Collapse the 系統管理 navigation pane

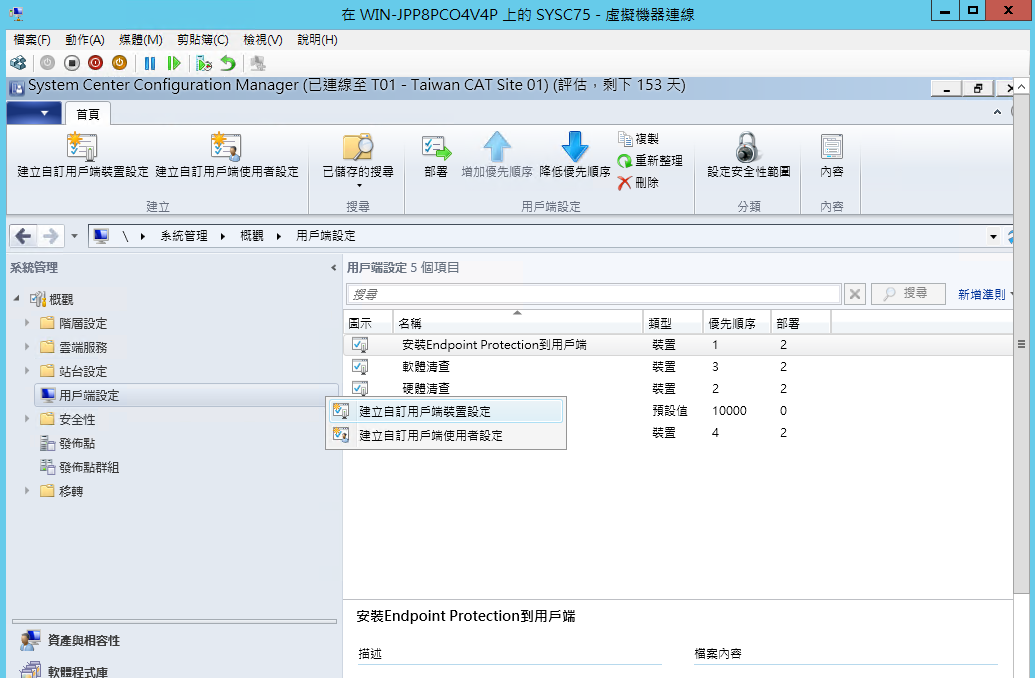(x=333, y=267)
